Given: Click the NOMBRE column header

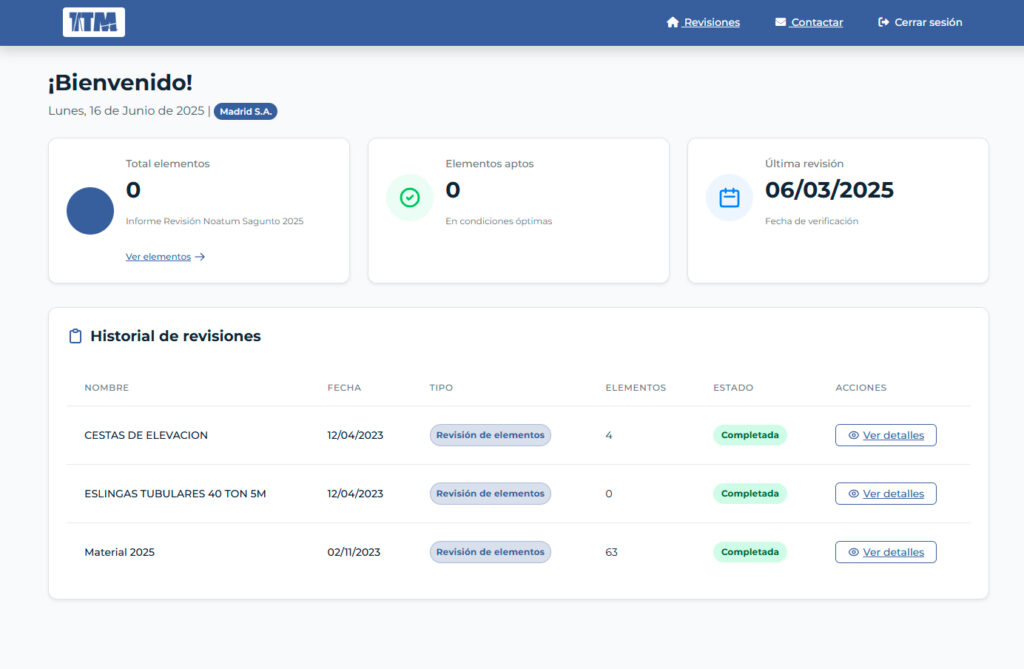Looking at the screenshot, I should 106,387.
